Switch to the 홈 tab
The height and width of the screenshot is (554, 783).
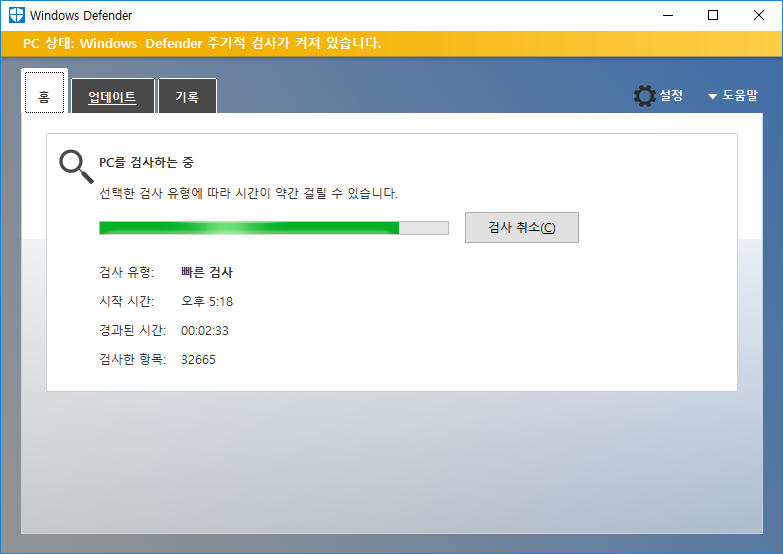pyautogui.click(x=44, y=93)
